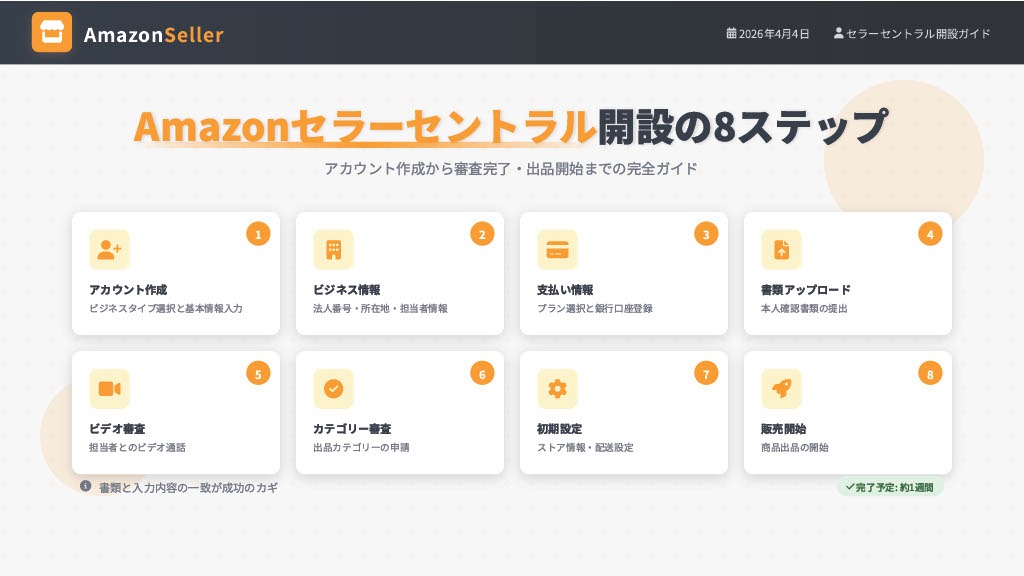Viewport: 1024px width, 576px height.
Task: Click the Amazonセラーセントラル開設の8ステップ main heading
Action: click(x=510, y=127)
